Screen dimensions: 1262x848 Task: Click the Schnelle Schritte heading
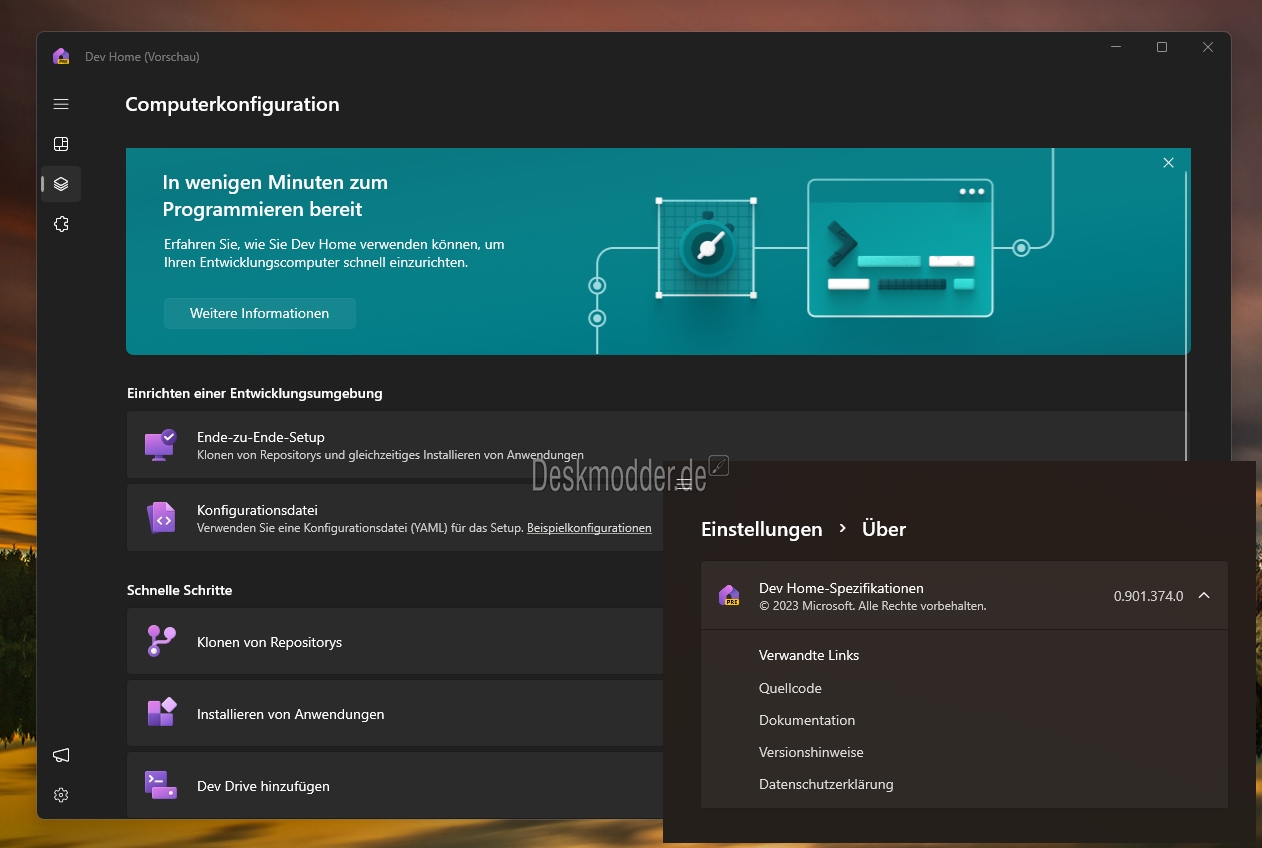point(180,590)
